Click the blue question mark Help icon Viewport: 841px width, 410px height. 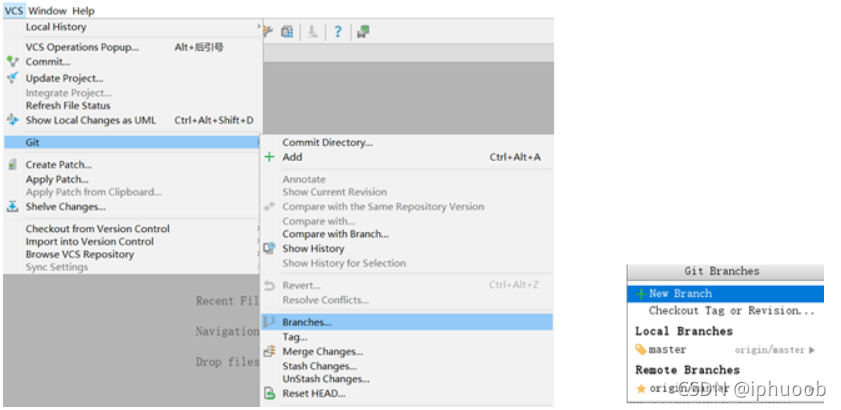337,32
